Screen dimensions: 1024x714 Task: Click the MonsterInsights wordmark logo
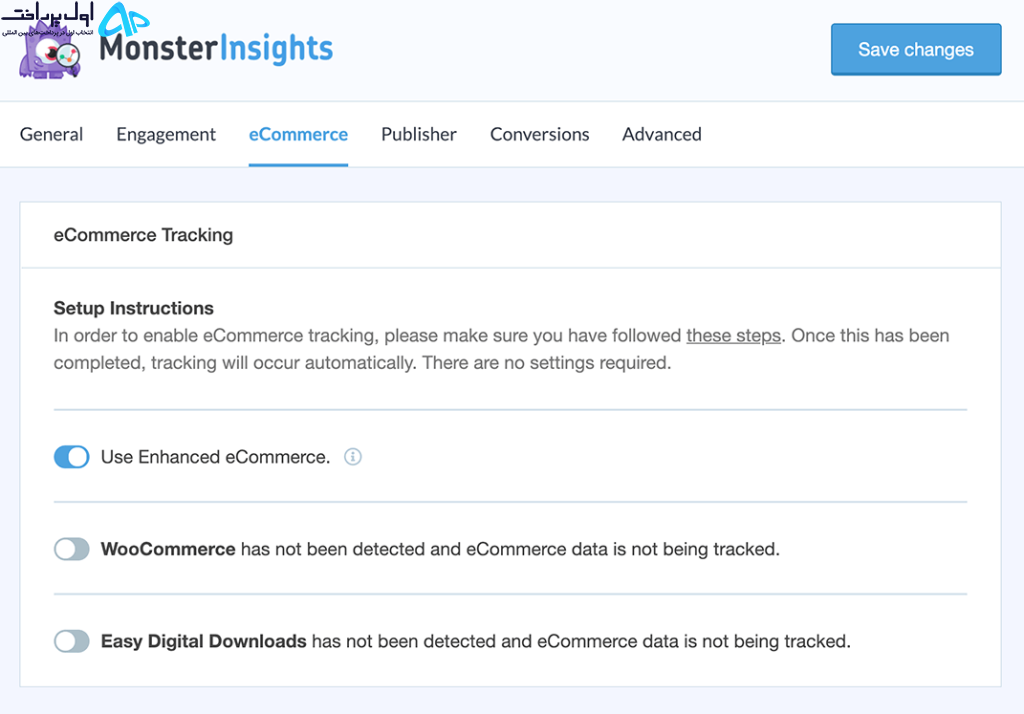(x=216, y=48)
